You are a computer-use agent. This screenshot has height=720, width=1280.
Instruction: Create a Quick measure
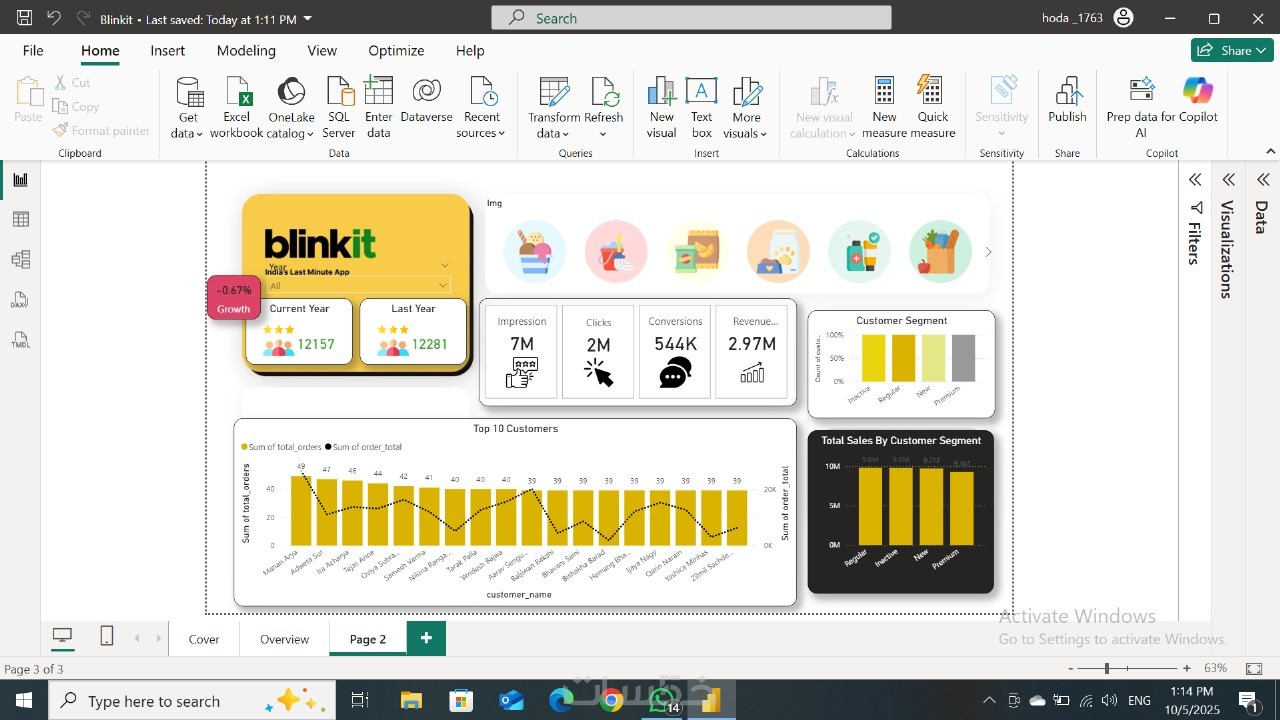[x=933, y=108]
